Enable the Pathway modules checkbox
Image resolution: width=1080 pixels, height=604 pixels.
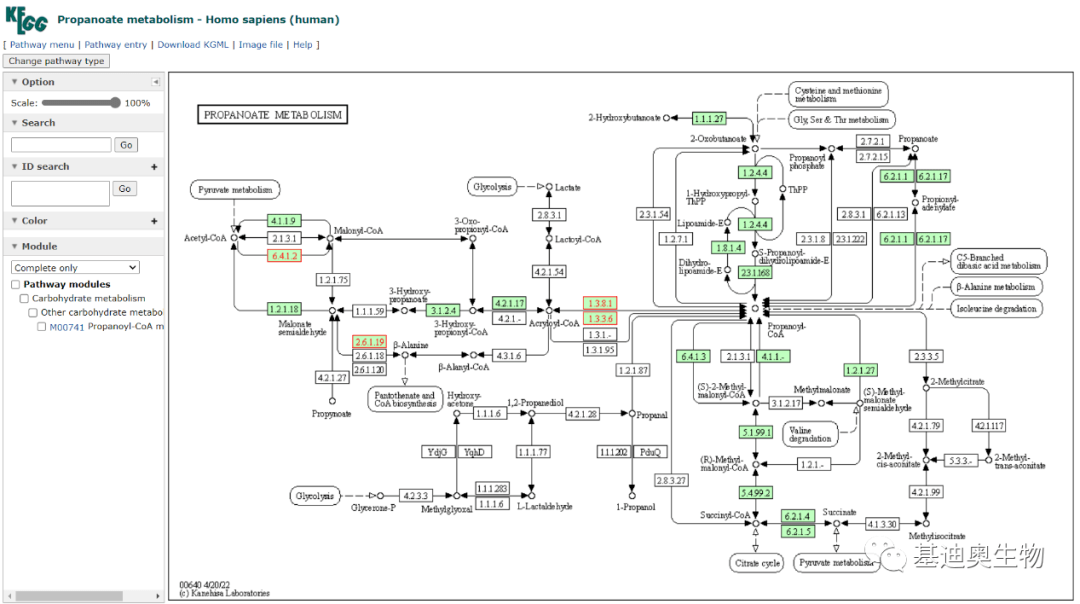(15, 285)
